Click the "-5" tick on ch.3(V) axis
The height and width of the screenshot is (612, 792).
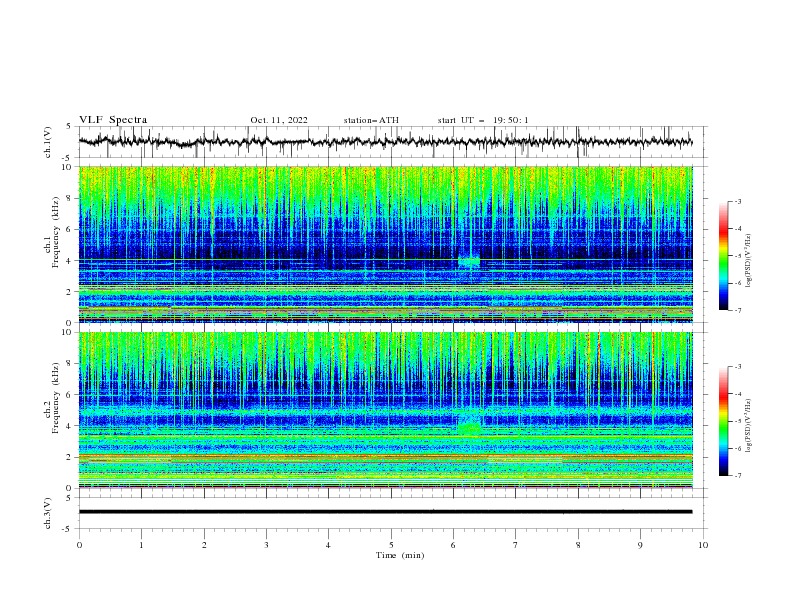[68, 529]
